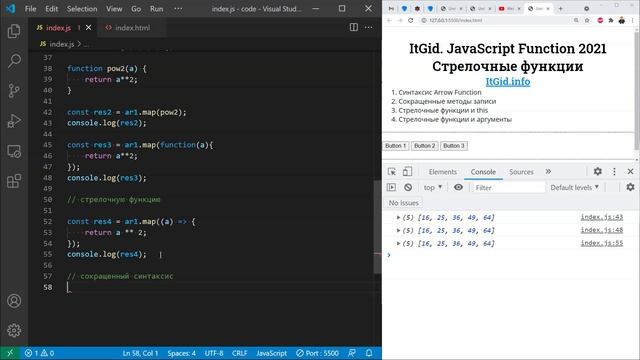640x360 pixels.
Task: Click the browser zoom magnifier icon
Action: click(x=576, y=20)
